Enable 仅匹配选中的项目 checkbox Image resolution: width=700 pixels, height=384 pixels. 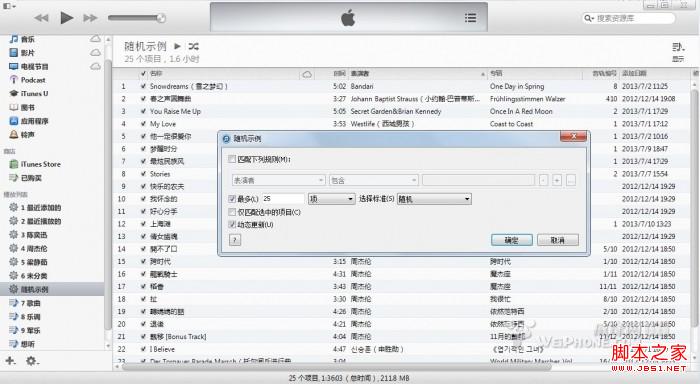point(232,212)
